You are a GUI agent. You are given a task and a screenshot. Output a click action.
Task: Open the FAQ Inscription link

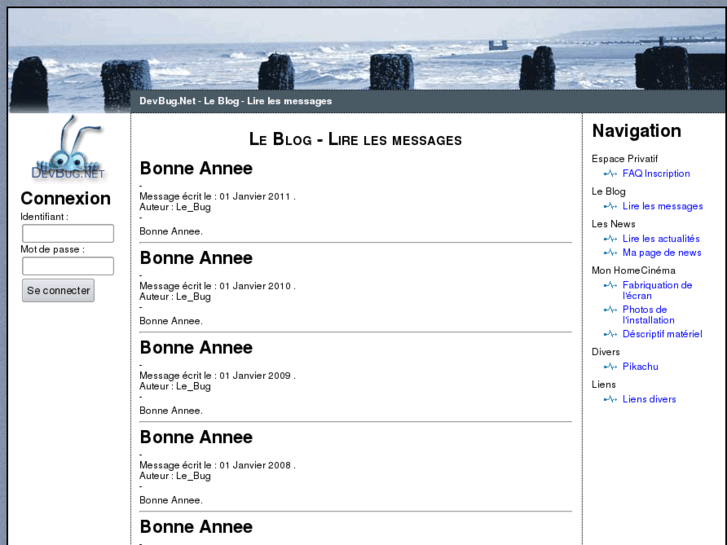(x=656, y=173)
